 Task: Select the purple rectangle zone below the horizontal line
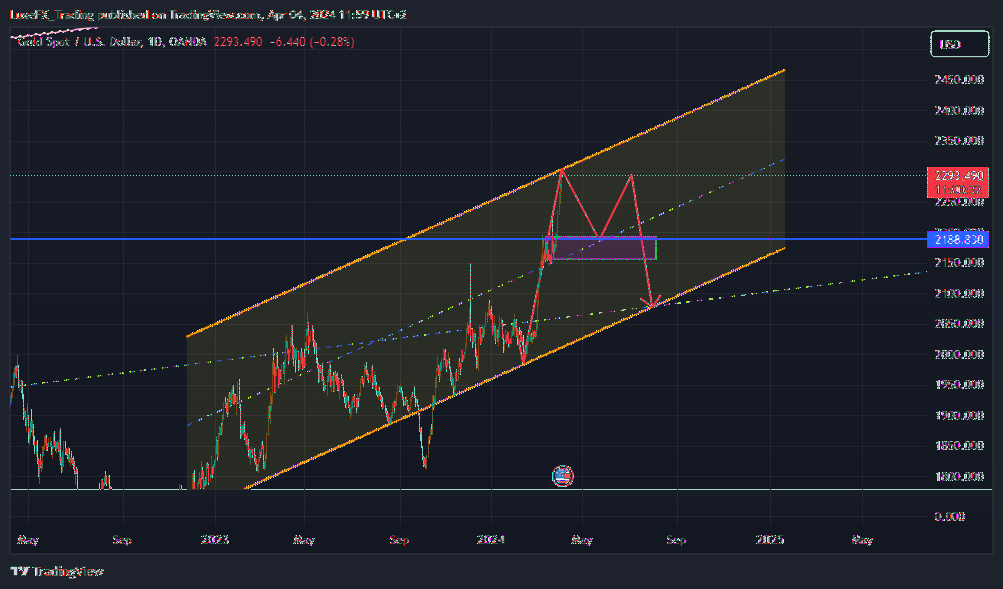[x=604, y=248]
